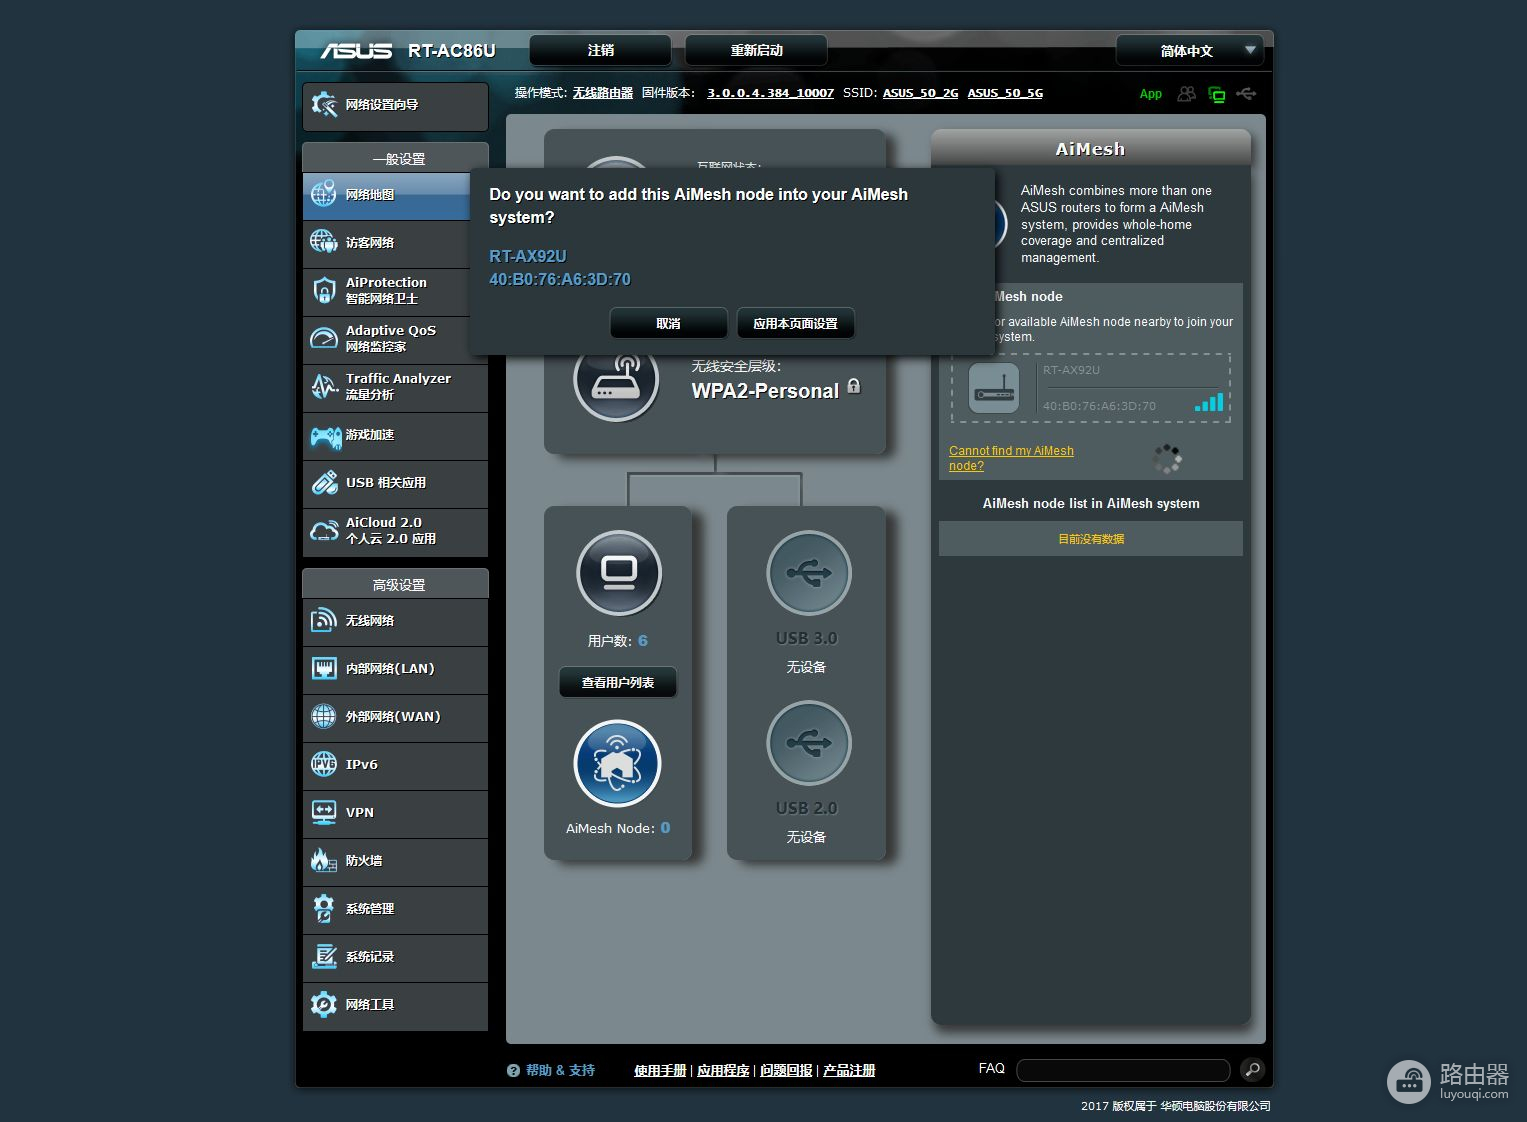Open Traffic Analyzer in the sidebar
The image size is (1527, 1122).
click(x=395, y=387)
